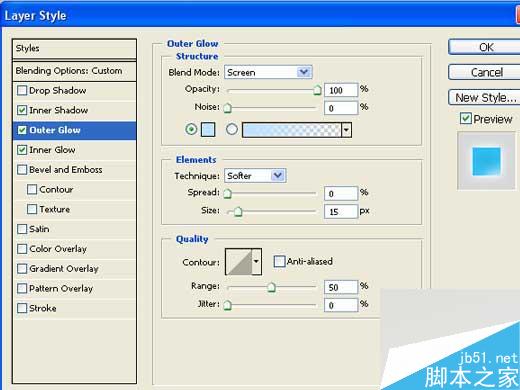The image size is (520, 390).
Task: Select the solid color radio button
Action: tap(191, 129)
